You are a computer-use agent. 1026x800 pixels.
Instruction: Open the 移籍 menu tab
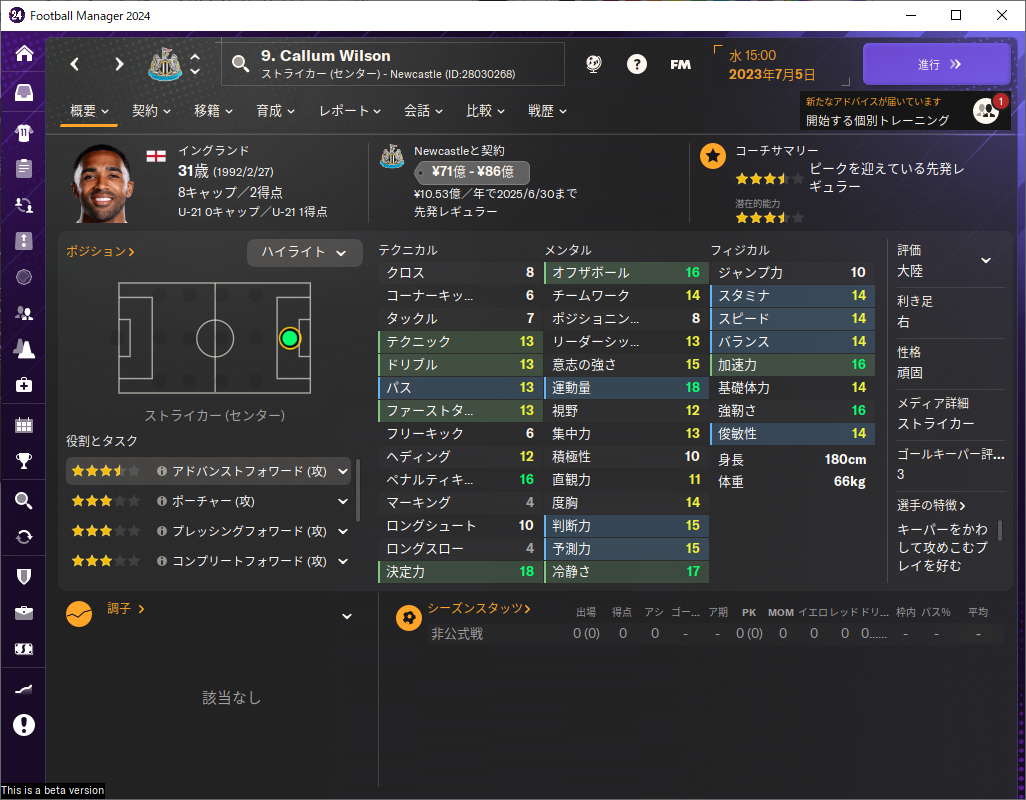pyautogui.click(x=213, y=111)
